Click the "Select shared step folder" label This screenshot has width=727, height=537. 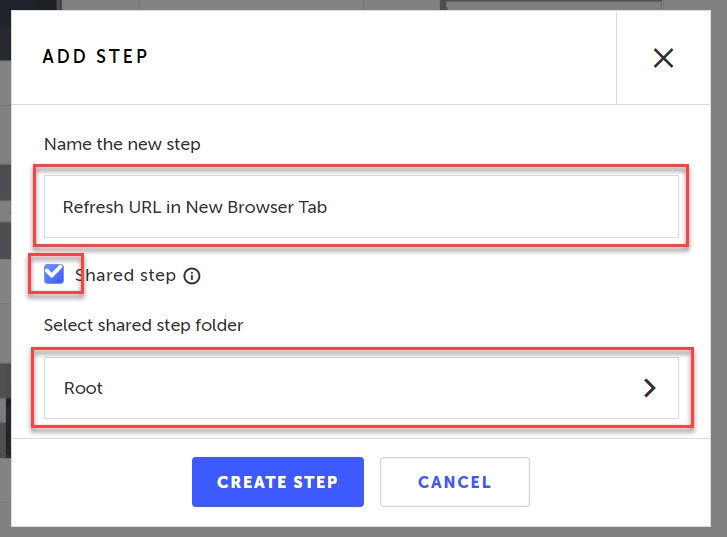point(143,325)
